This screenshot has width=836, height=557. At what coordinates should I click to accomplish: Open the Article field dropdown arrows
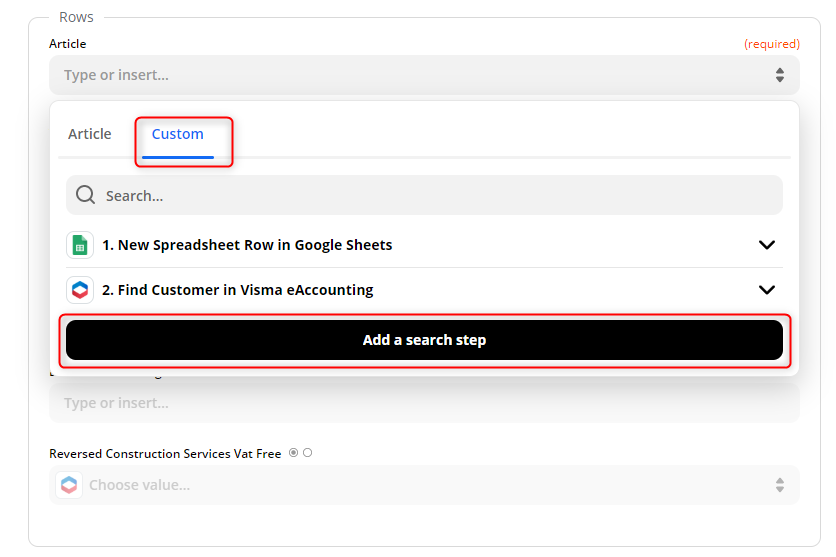coord(779,75)
